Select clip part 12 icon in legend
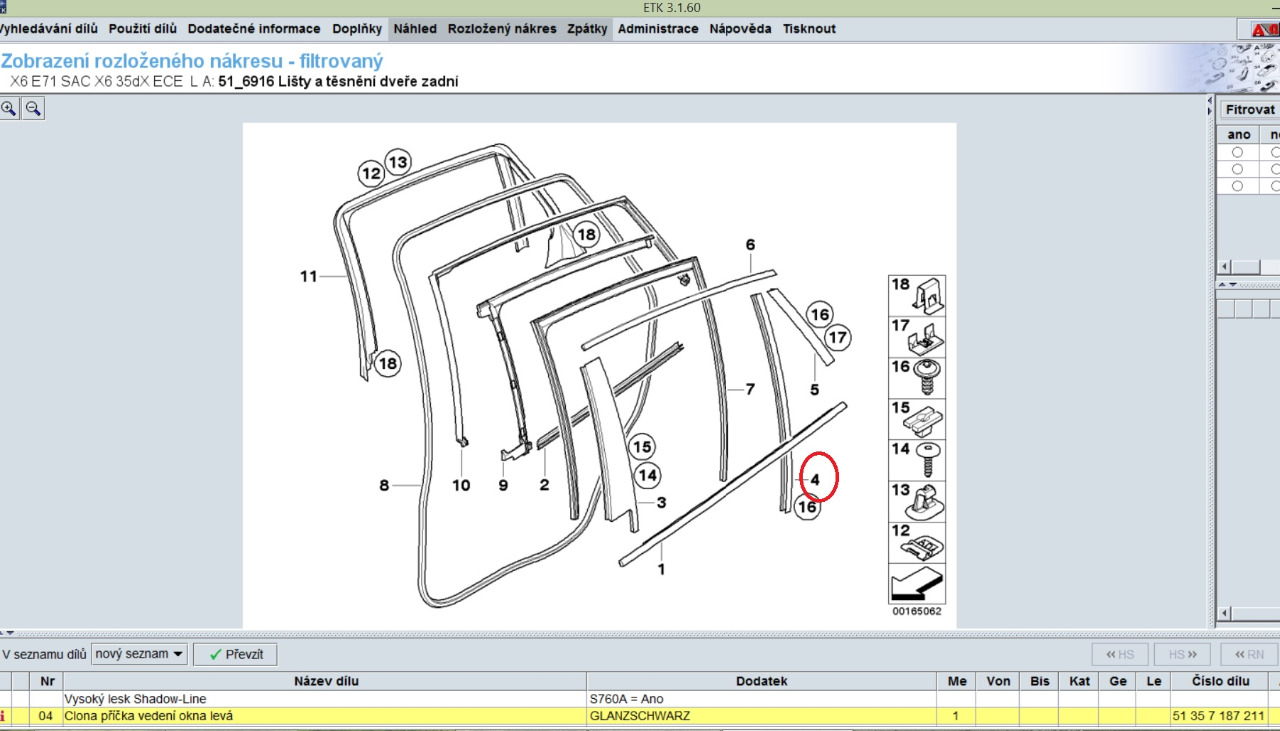The image size is (1280, 731). (x=917, y=541)
